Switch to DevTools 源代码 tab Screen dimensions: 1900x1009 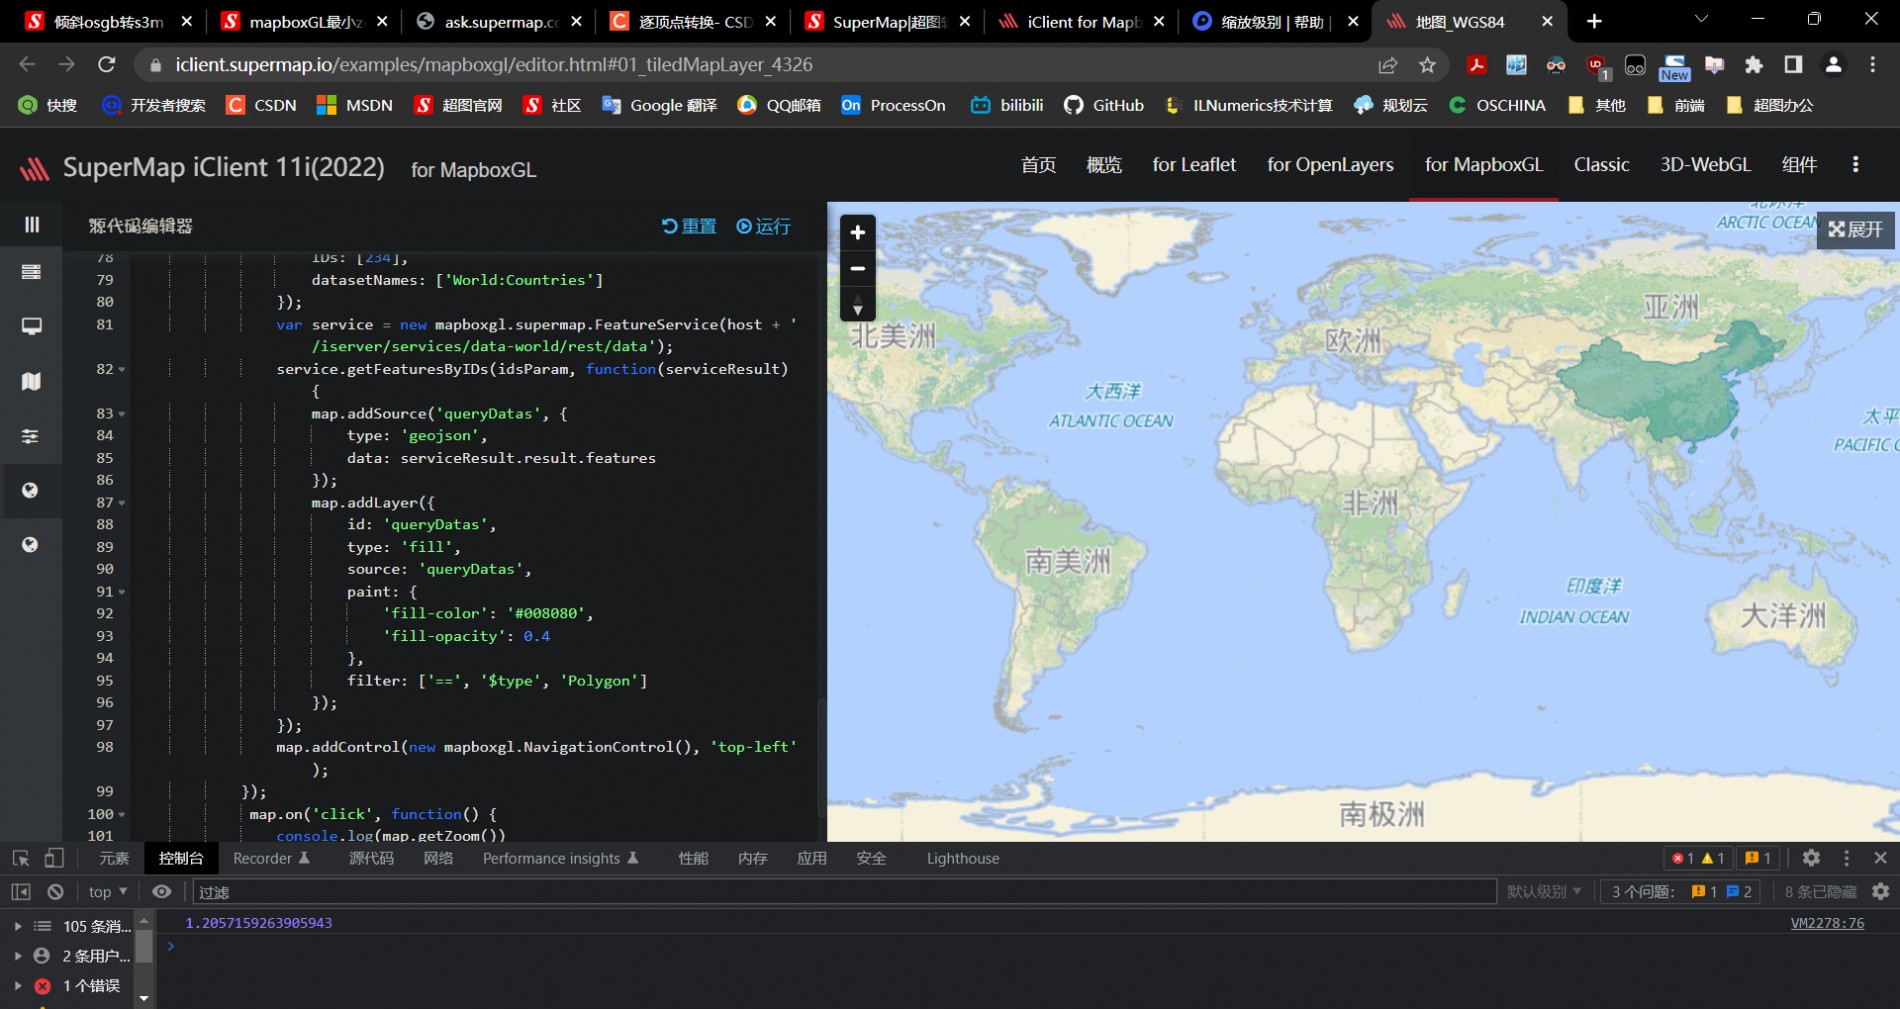click(371, 858)
